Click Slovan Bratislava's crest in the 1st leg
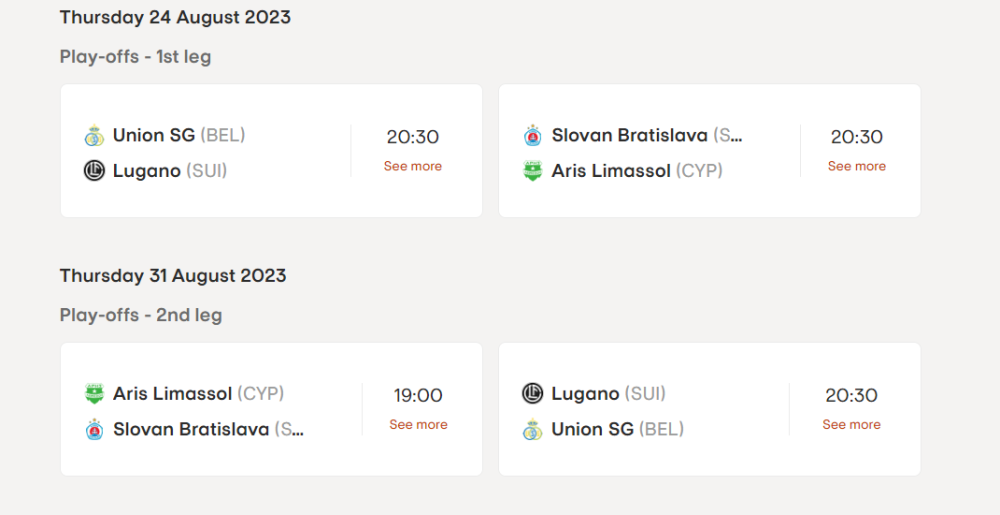Viewport: 1000px width, 515px height. click(x=533, y=135)
